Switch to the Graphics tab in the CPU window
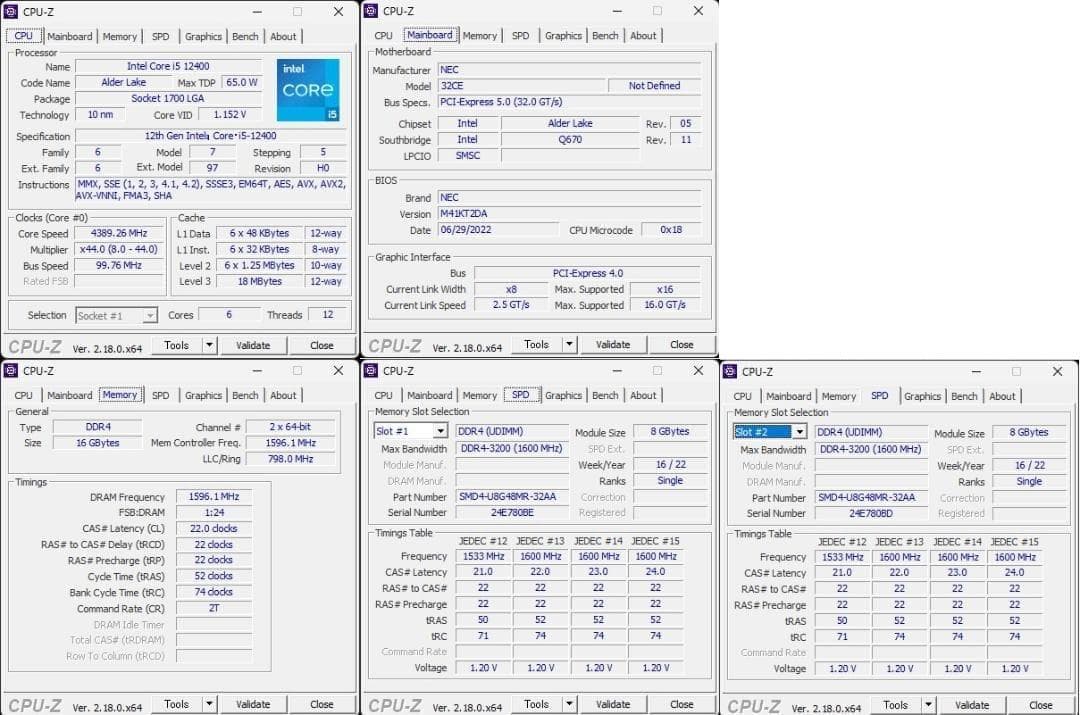This screenshot has width=1080, height=715. [x=204, y=36]
